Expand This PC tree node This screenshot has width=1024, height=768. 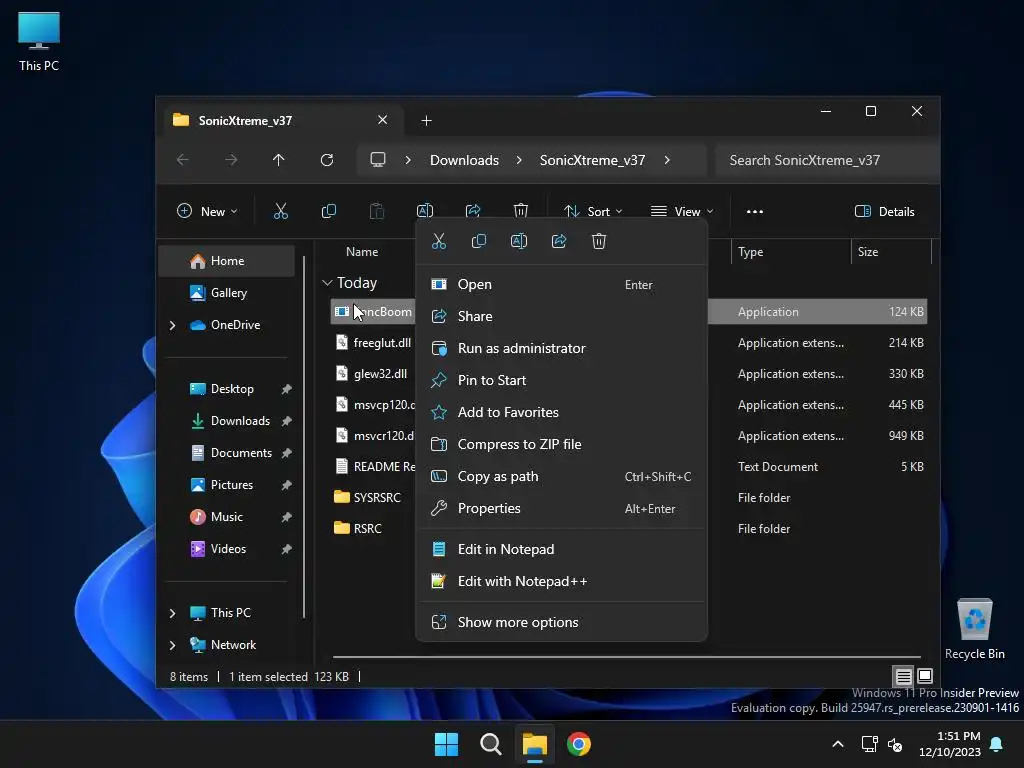point(172,613)
